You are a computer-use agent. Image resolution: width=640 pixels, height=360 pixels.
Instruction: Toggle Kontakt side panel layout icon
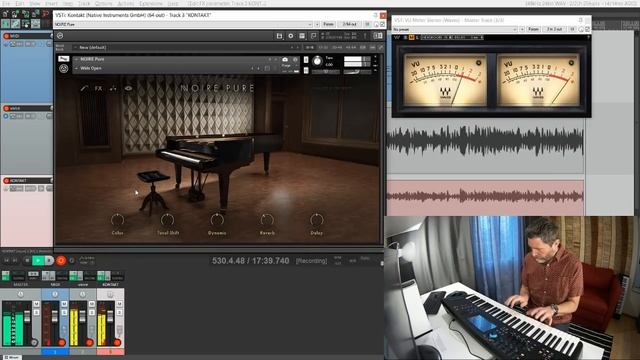pos(378,36)
